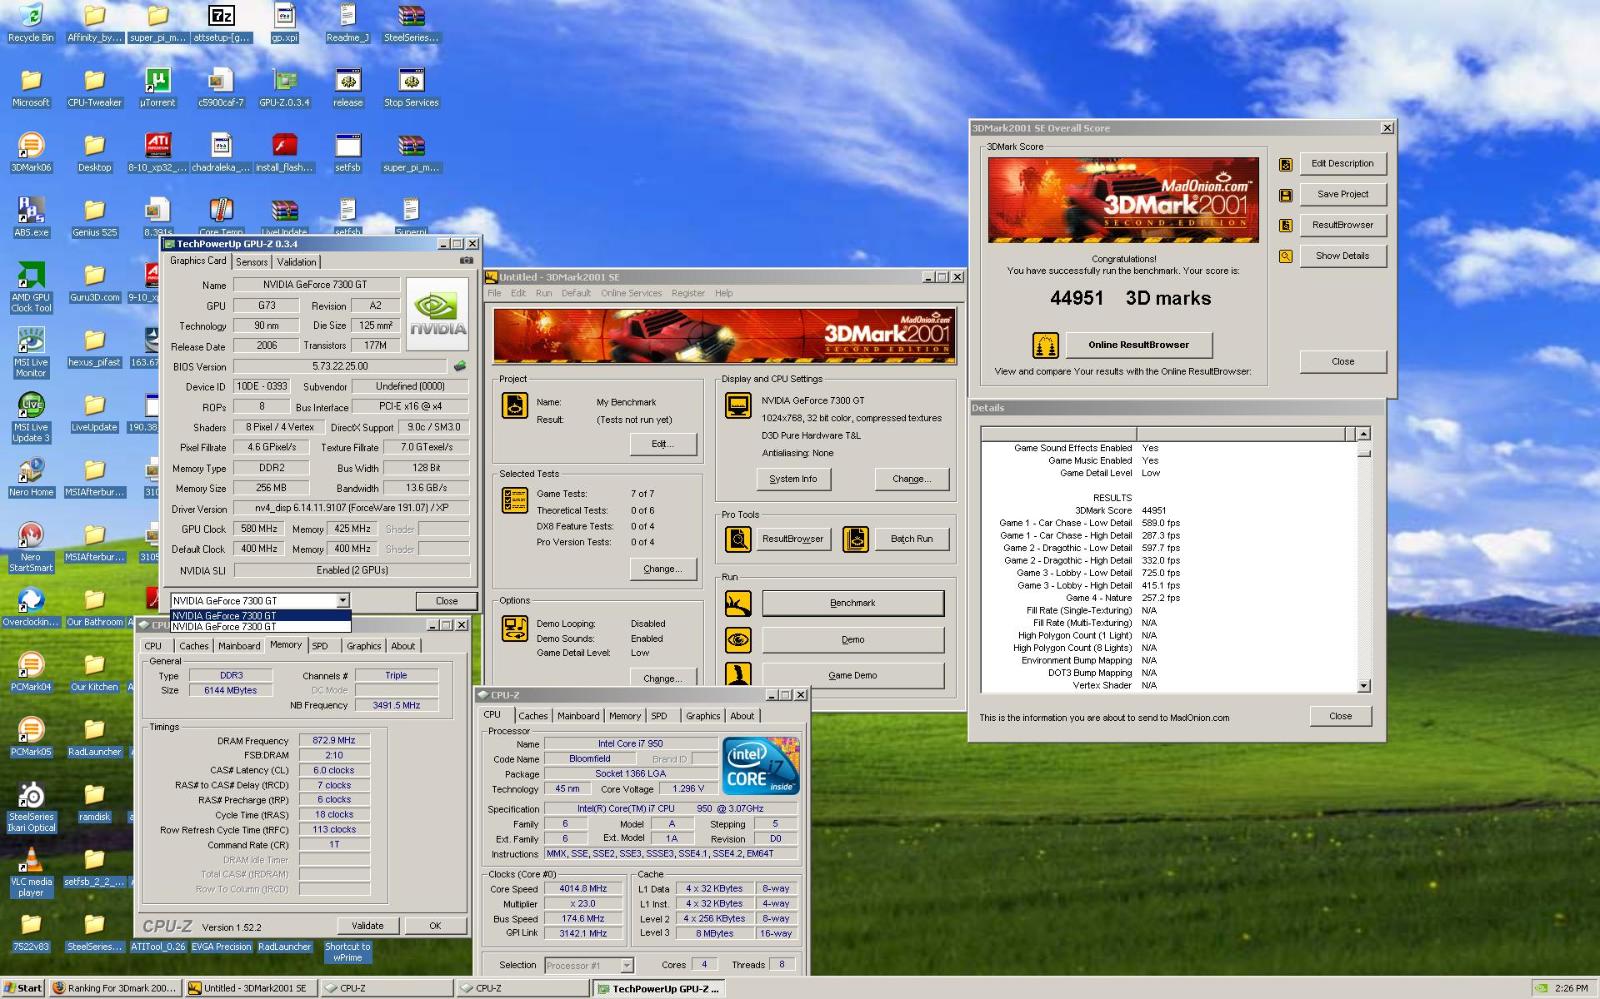Click the Batch Run icon in Pro Tools
Viewport: 1600px width, 999px height.
[856, 539]
